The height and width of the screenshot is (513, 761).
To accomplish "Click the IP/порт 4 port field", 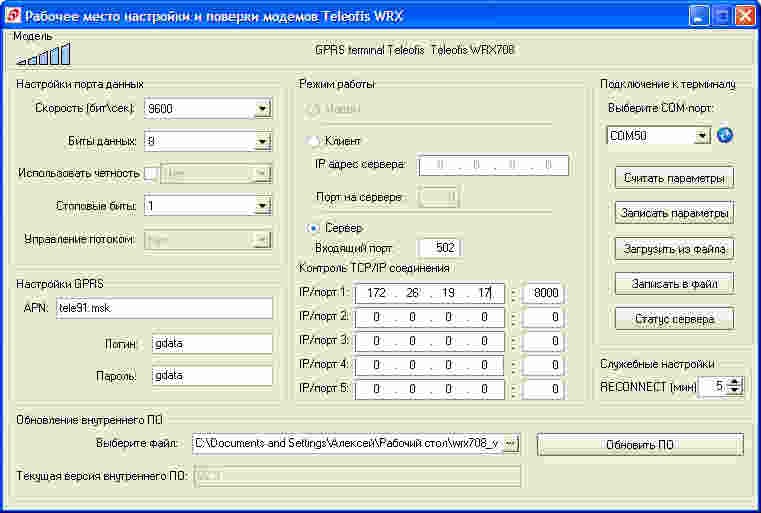I will (x=542, y=365).
